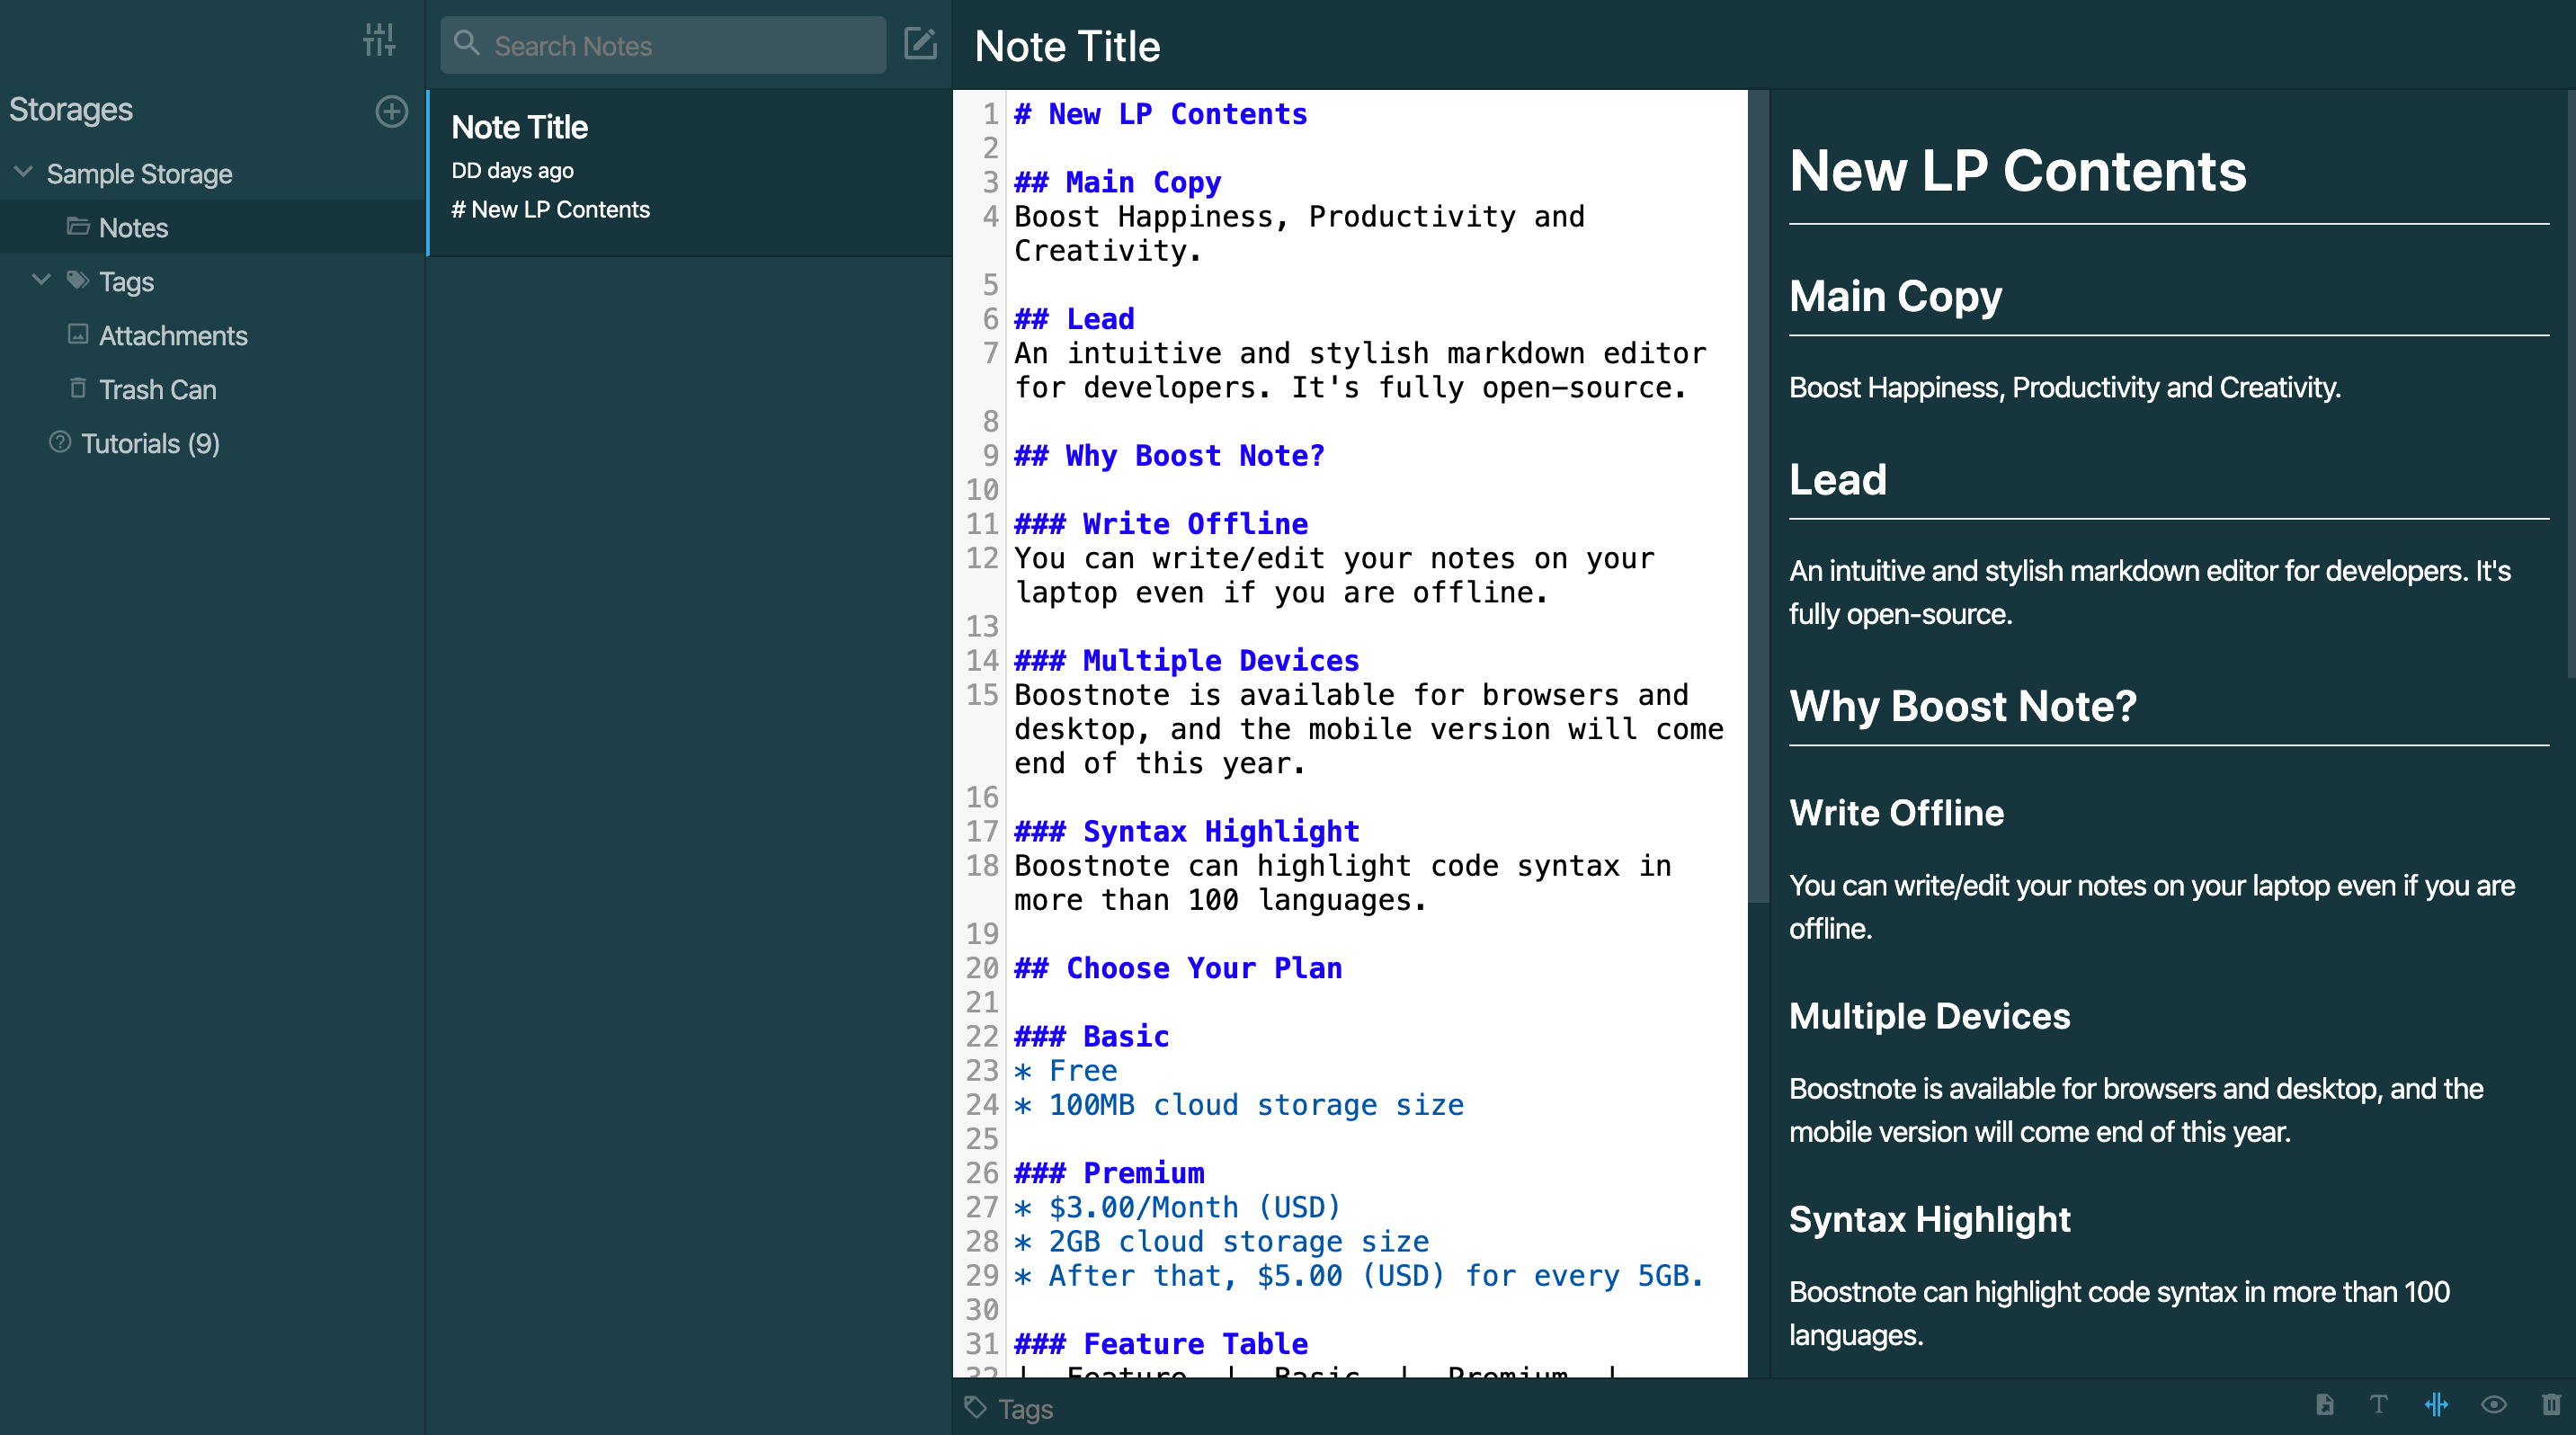Screen dimensions: 2576x1435
Task: Click the editor's vertical scrollbar
Action: click(x=1758, y=500)
